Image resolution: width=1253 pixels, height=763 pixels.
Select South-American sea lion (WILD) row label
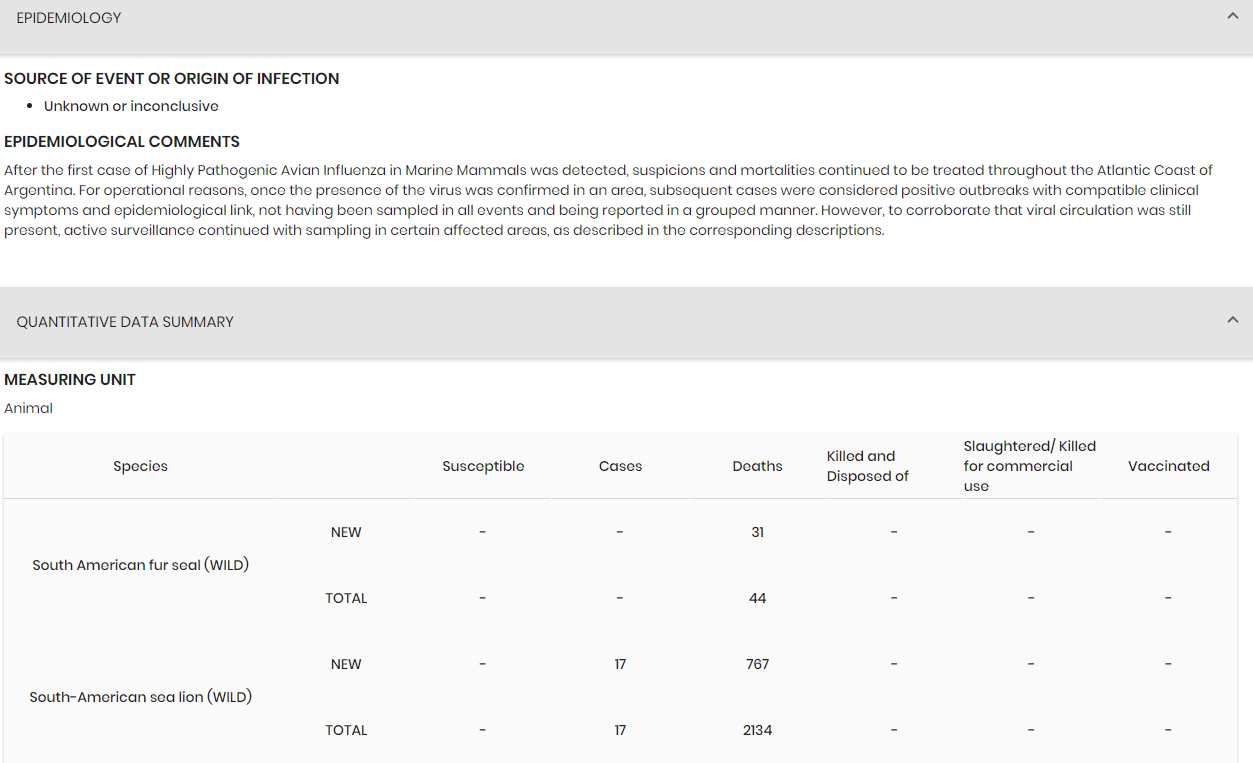coord(140,697)
